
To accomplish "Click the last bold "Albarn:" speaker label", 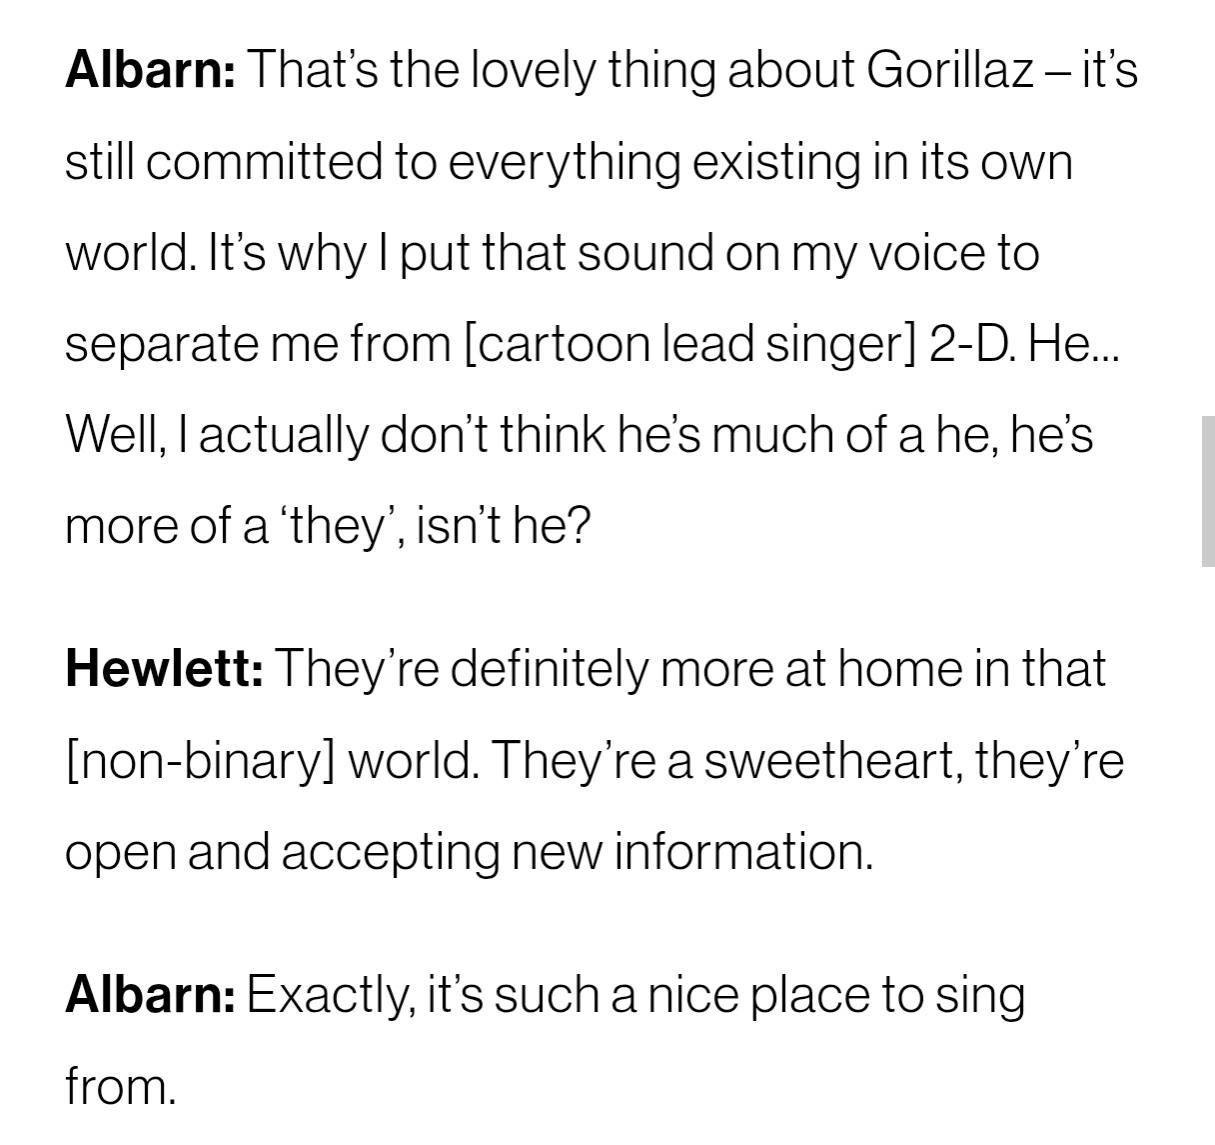I will click(x=150, y=995).
